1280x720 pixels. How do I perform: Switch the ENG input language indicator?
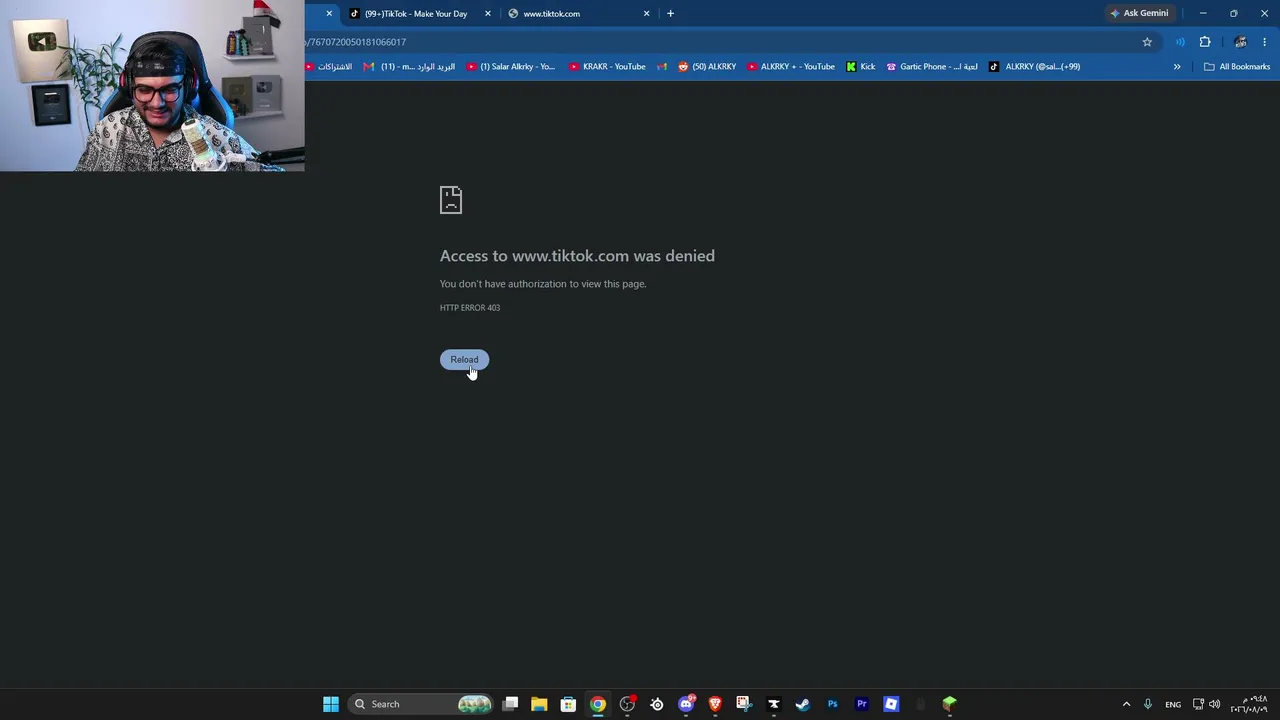tap(1173, 704)
